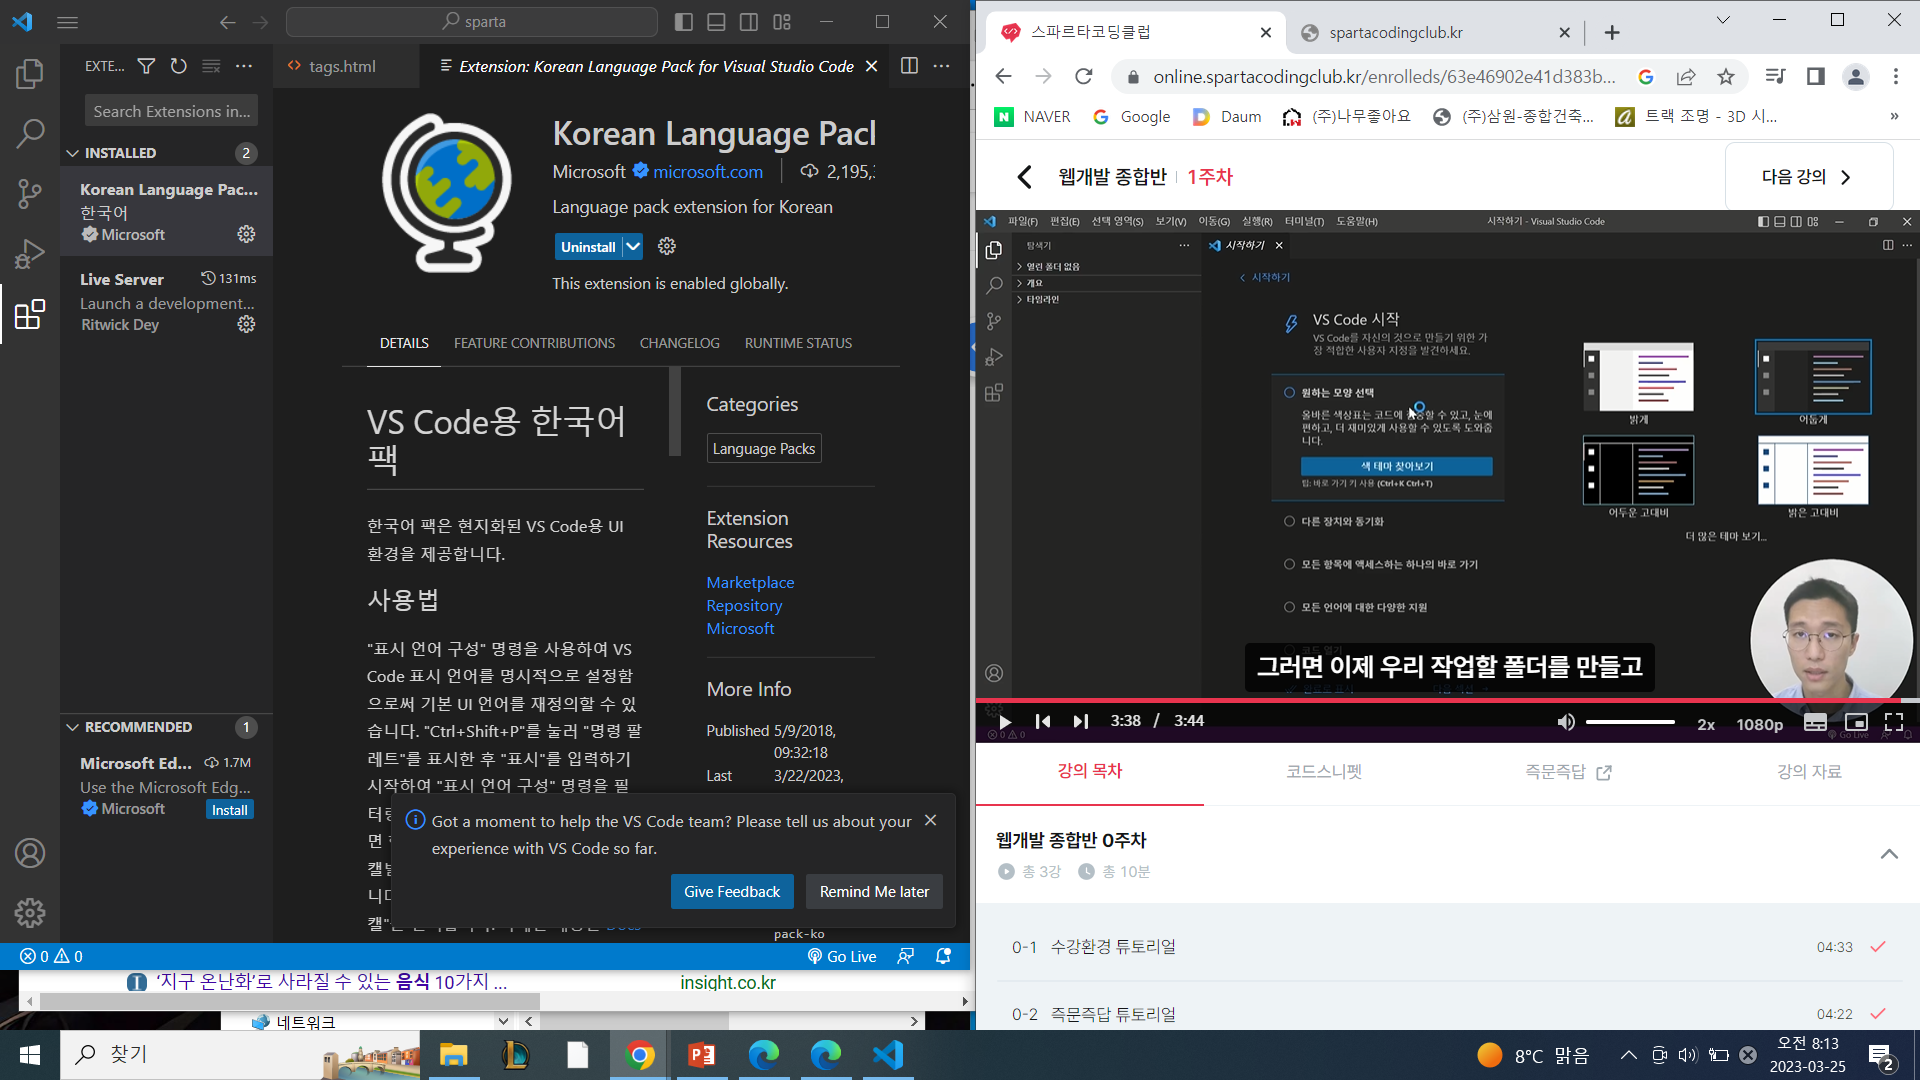The image size is (1920, 1080).
Task: Select the Extensions view icon in activity bar
Action: [x=30, y=315]
